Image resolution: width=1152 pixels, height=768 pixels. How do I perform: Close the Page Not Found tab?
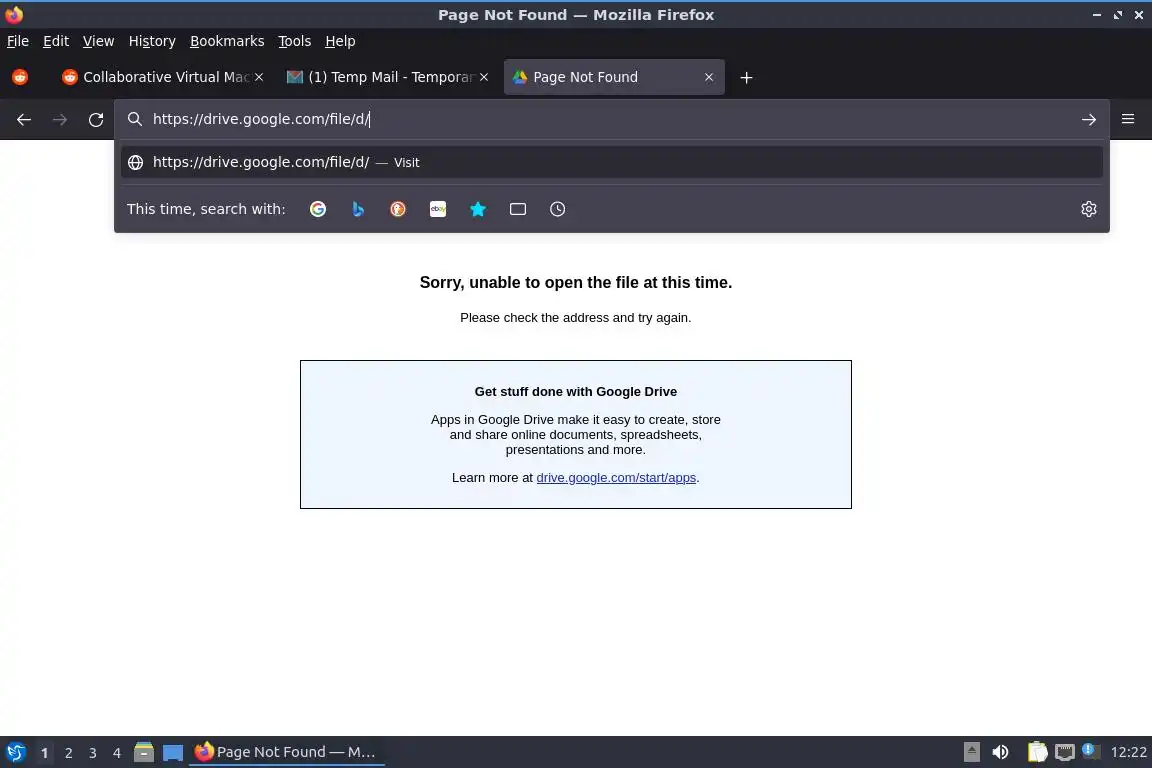[708, 77]
